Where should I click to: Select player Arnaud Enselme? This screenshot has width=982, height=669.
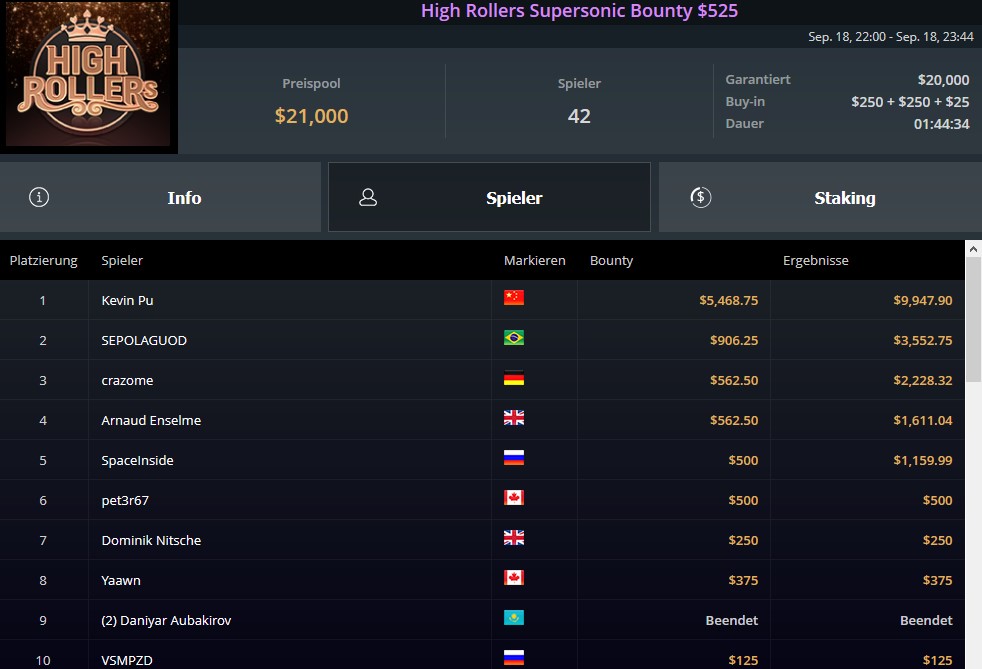coord(151,420)
